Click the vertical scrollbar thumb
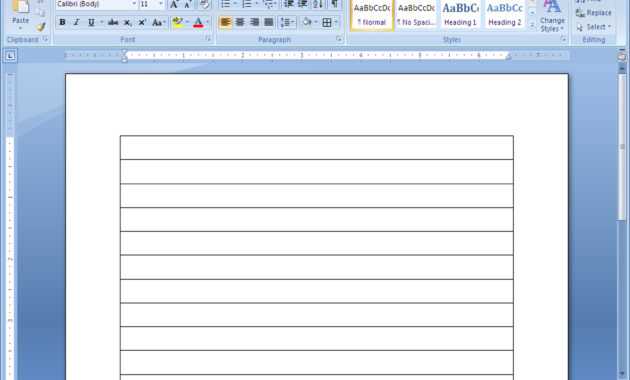This screenshot has height=380, width=630. [622, 147]
